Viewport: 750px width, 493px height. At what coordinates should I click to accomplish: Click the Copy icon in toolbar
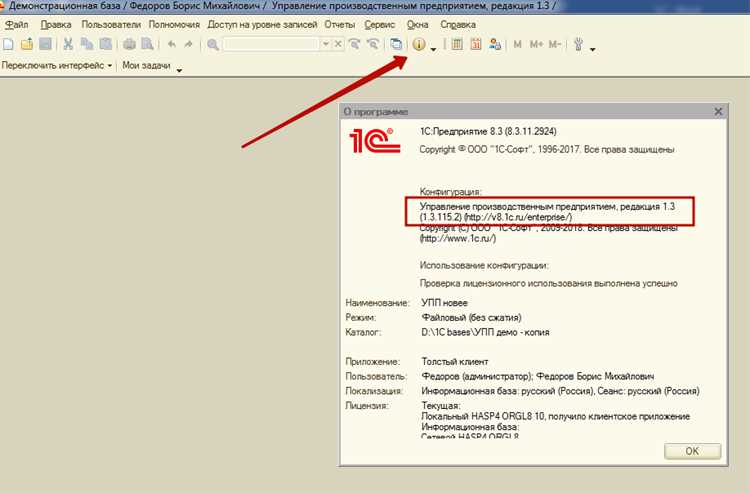(87, 44)
